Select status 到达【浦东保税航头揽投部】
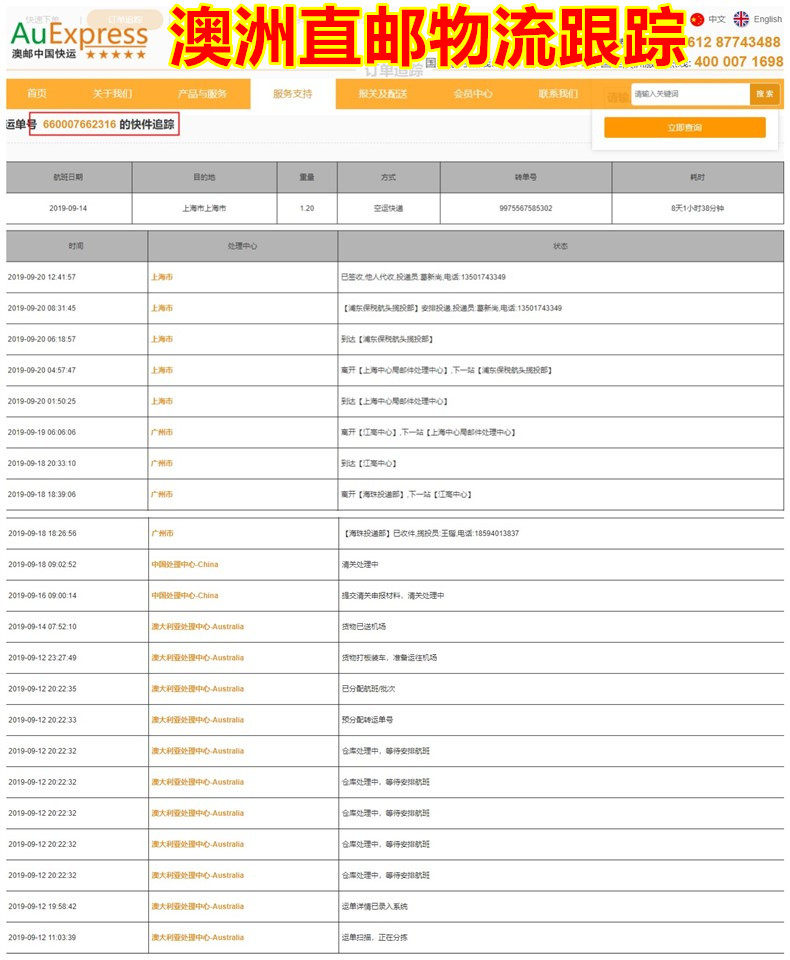 click(x=387, y=339)
